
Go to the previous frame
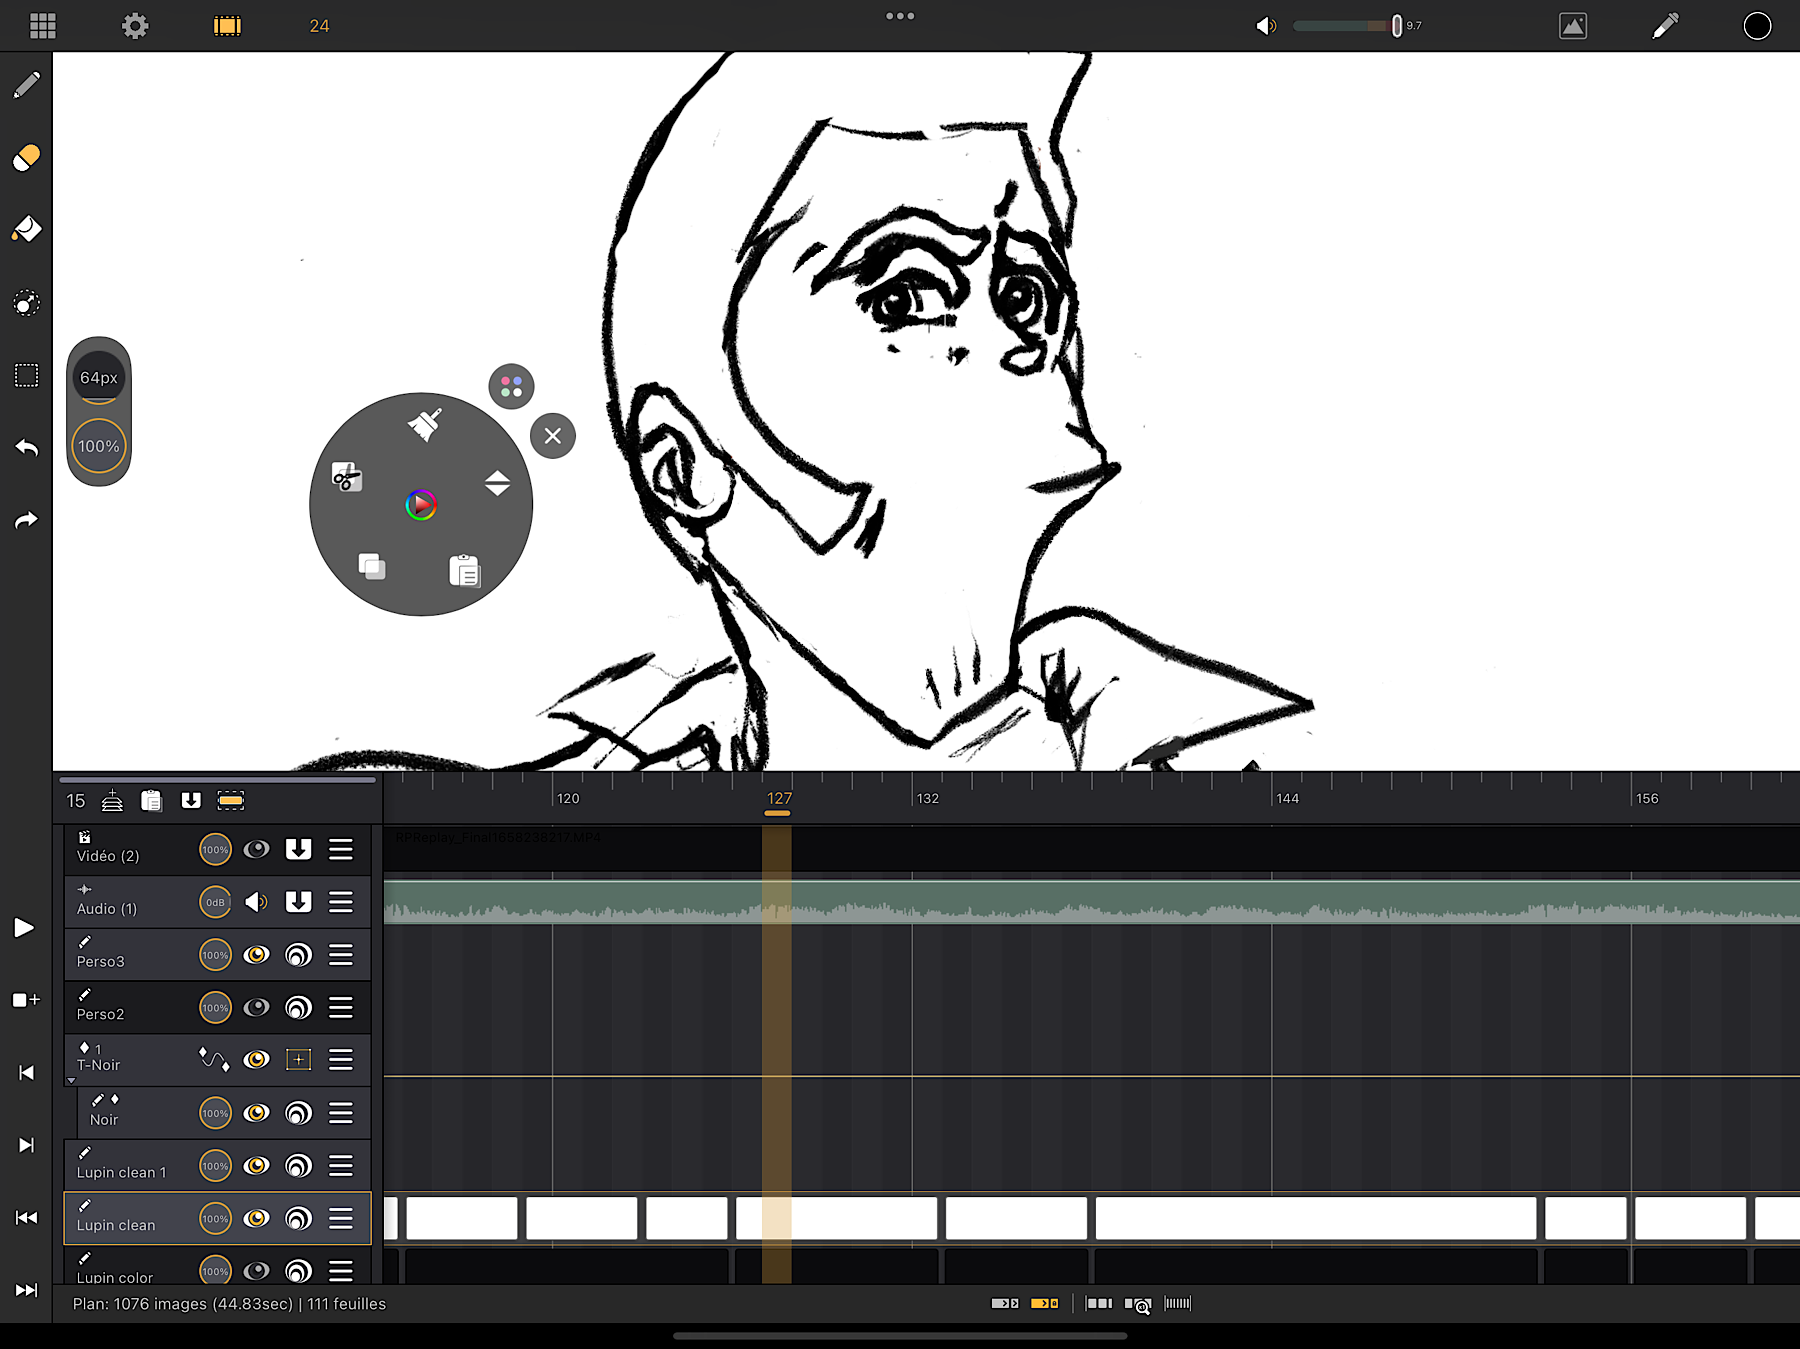[x=26, y=1073]
